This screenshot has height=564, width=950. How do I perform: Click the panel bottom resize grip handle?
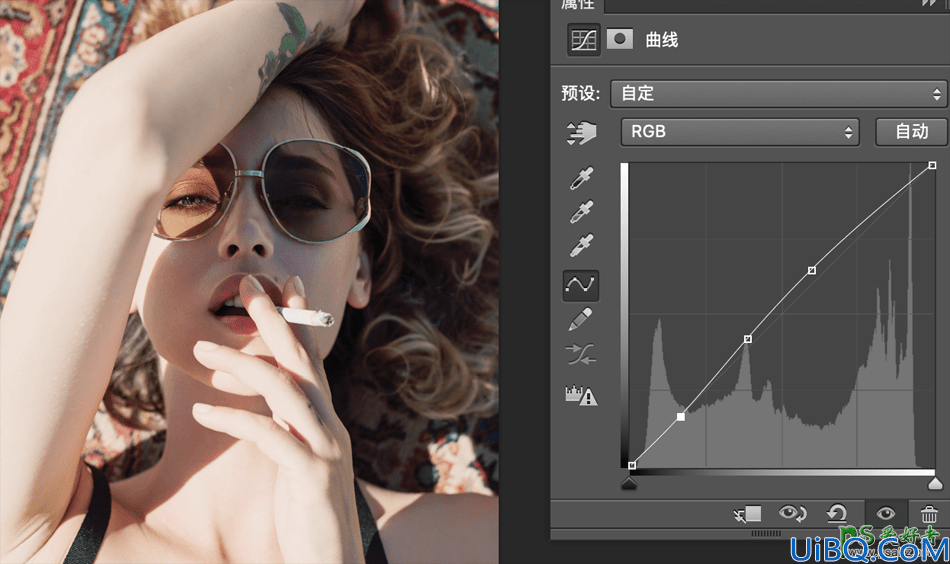[x=766, y=534]
